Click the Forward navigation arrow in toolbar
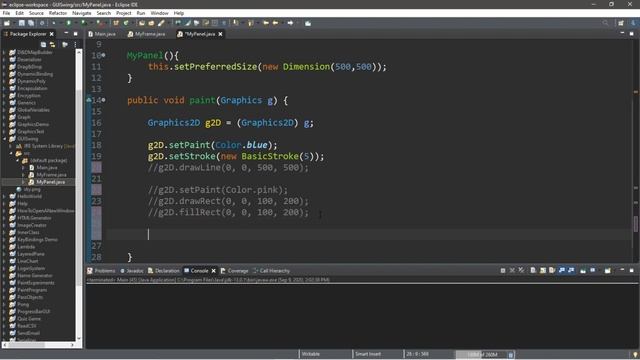640x360 pixels. (x=290, y=23)
